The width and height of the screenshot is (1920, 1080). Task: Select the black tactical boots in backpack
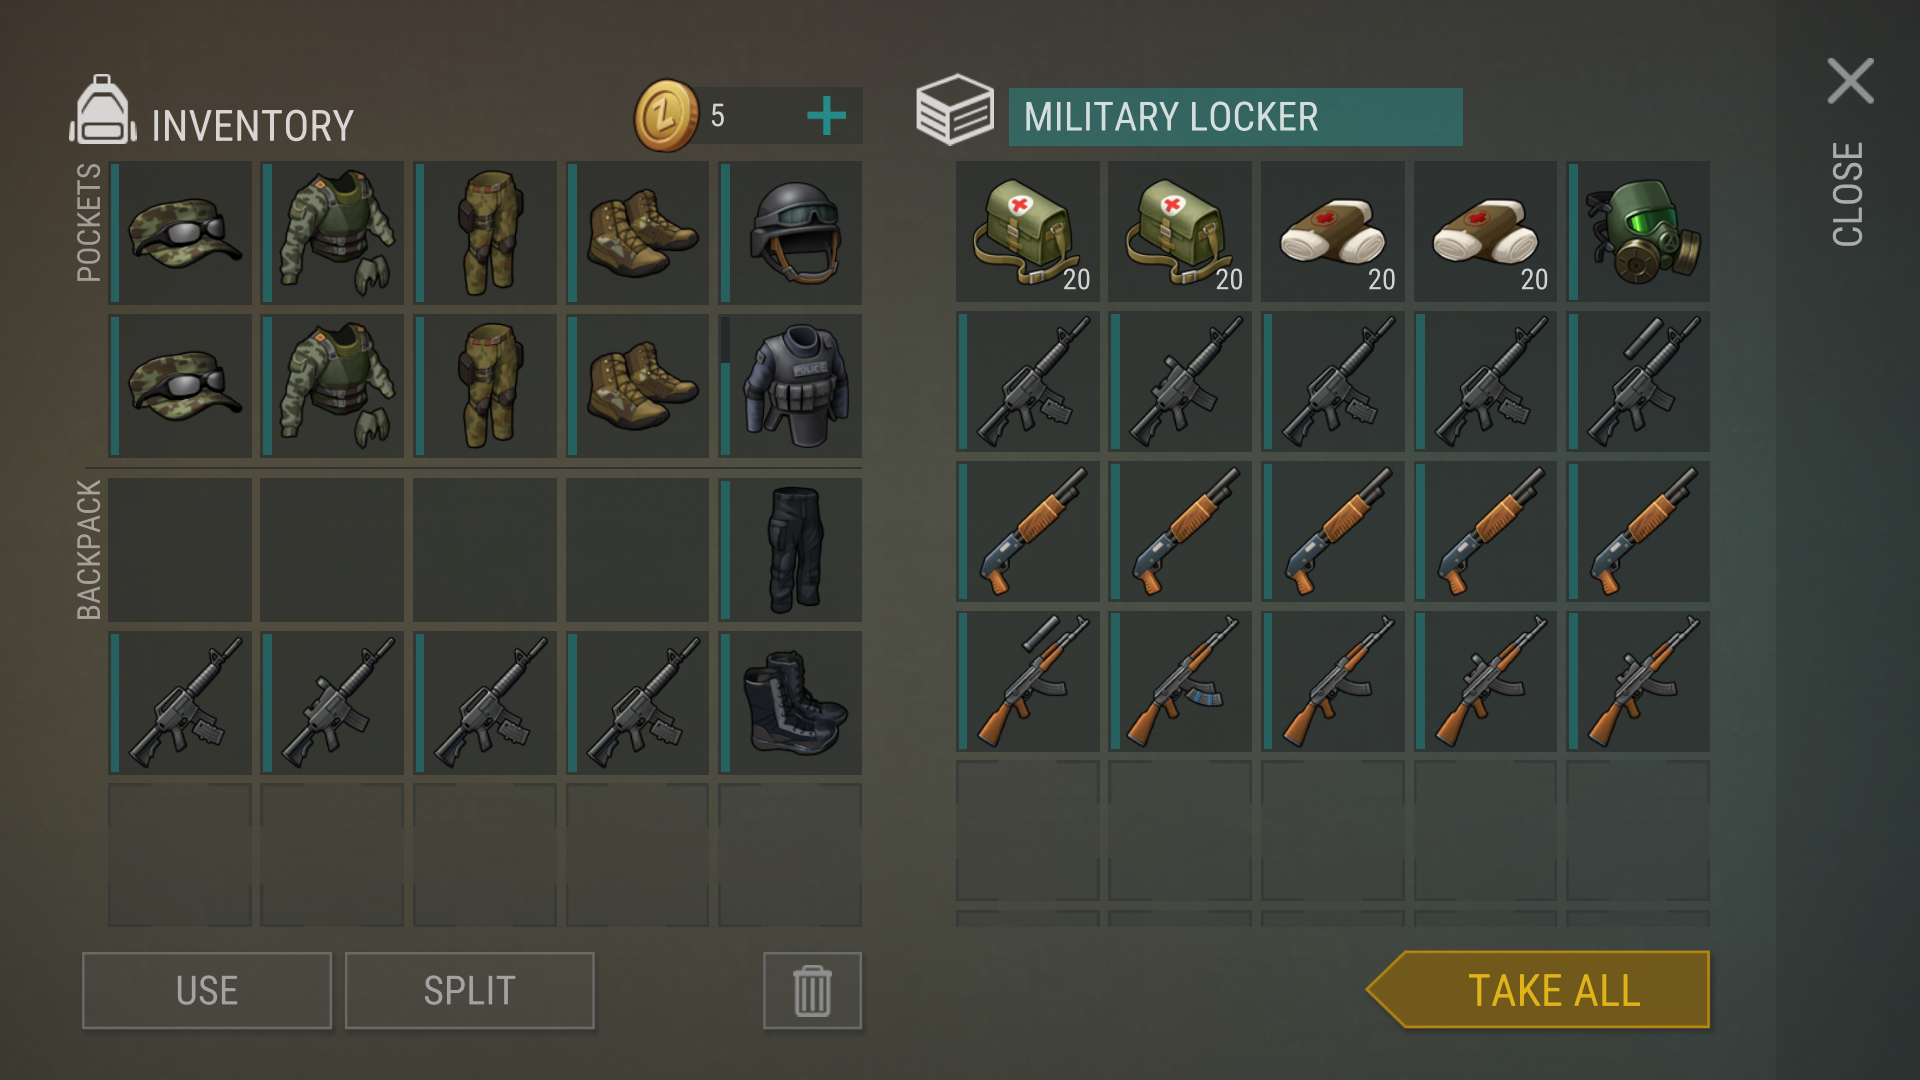[x=791, y=702]
